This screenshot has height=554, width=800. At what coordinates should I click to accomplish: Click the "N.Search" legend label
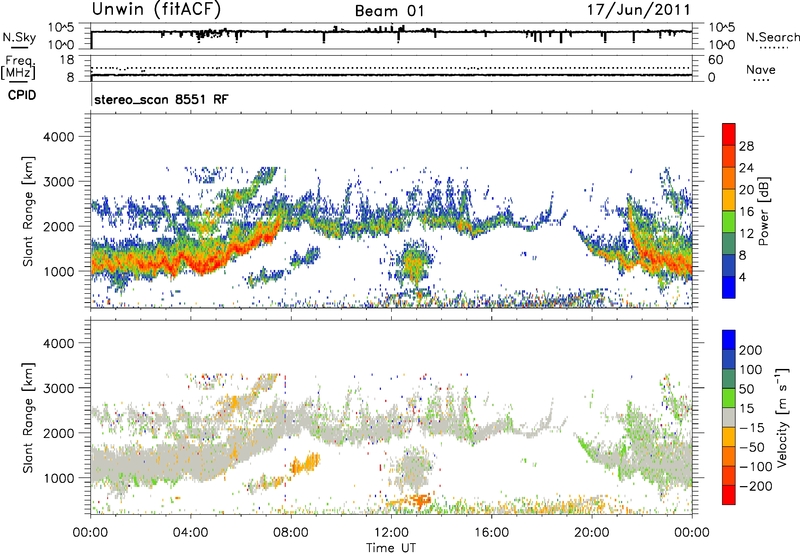click(x=772, y=37)
